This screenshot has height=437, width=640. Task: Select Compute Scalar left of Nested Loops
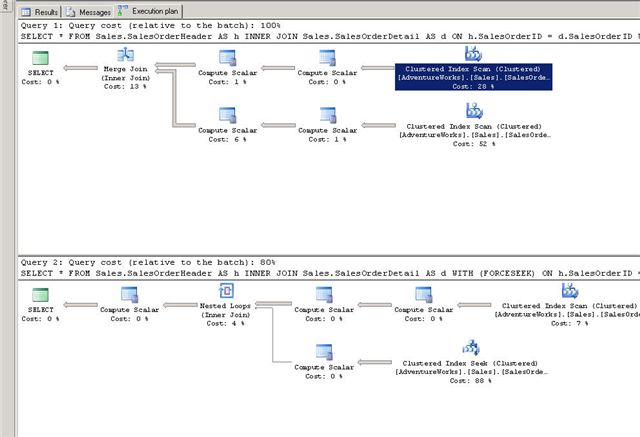(x=128, y=294)
